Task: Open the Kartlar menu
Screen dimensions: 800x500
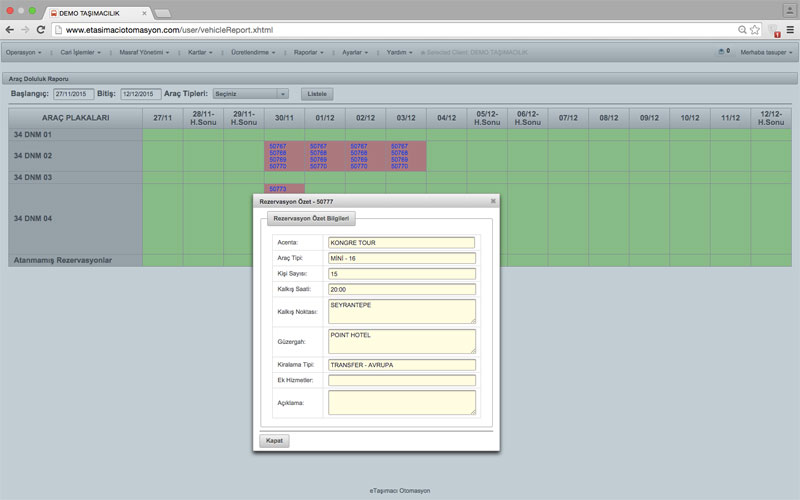Action: 200,53
